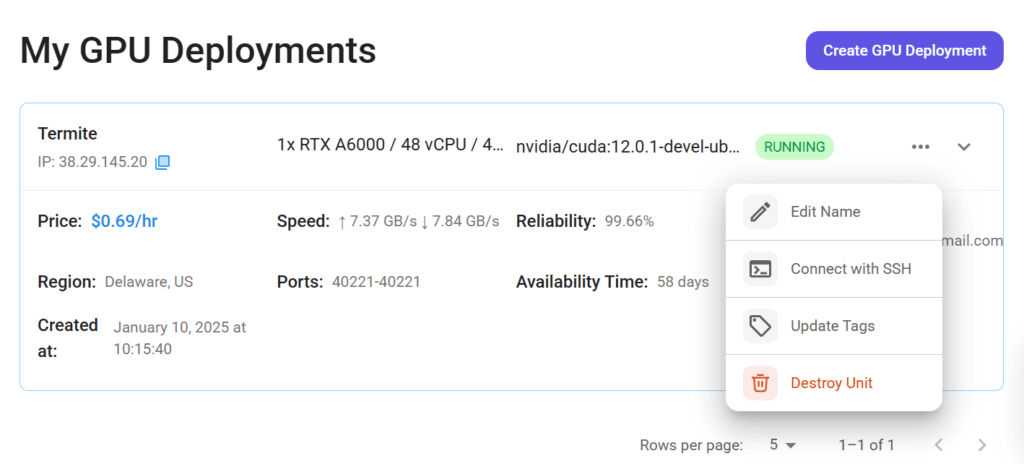
Task: Copy the deployment IP address
Action: click(x=162, y=162)
